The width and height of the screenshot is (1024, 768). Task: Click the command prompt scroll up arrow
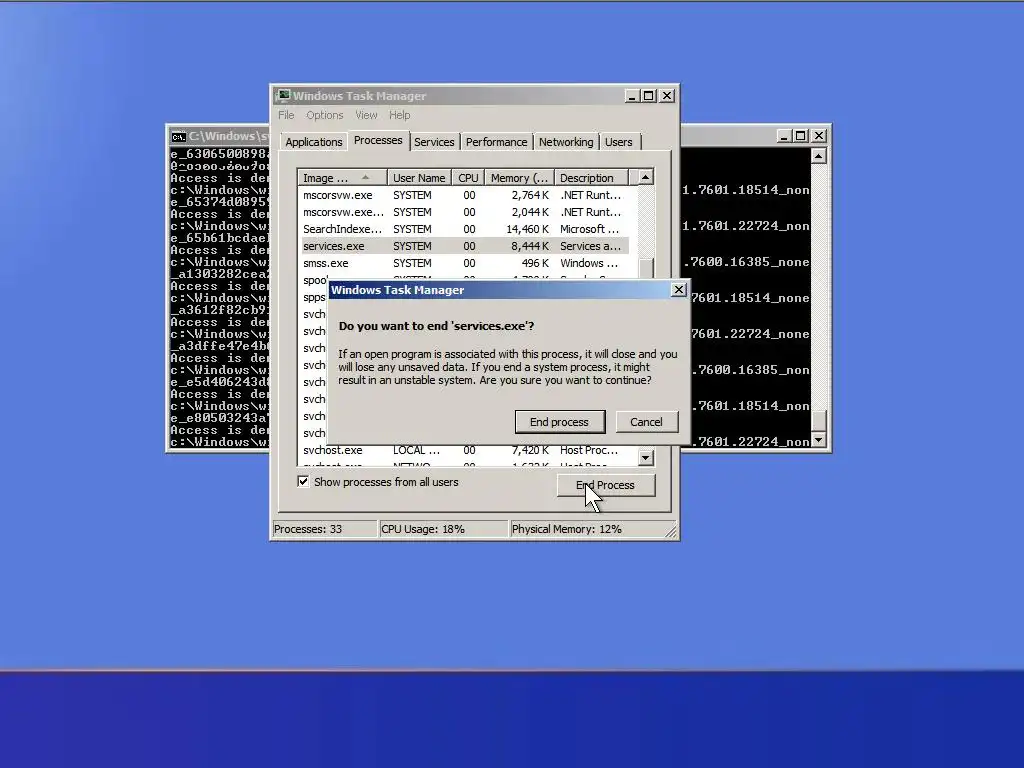coord(818,155)
